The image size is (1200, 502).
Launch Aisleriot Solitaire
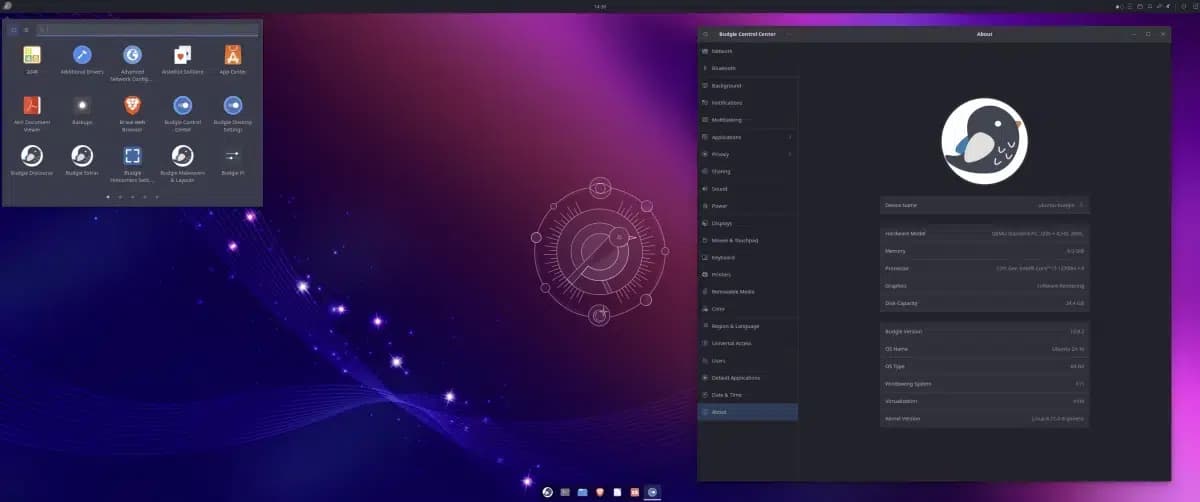pyautogui.click(x=182, y=57)
